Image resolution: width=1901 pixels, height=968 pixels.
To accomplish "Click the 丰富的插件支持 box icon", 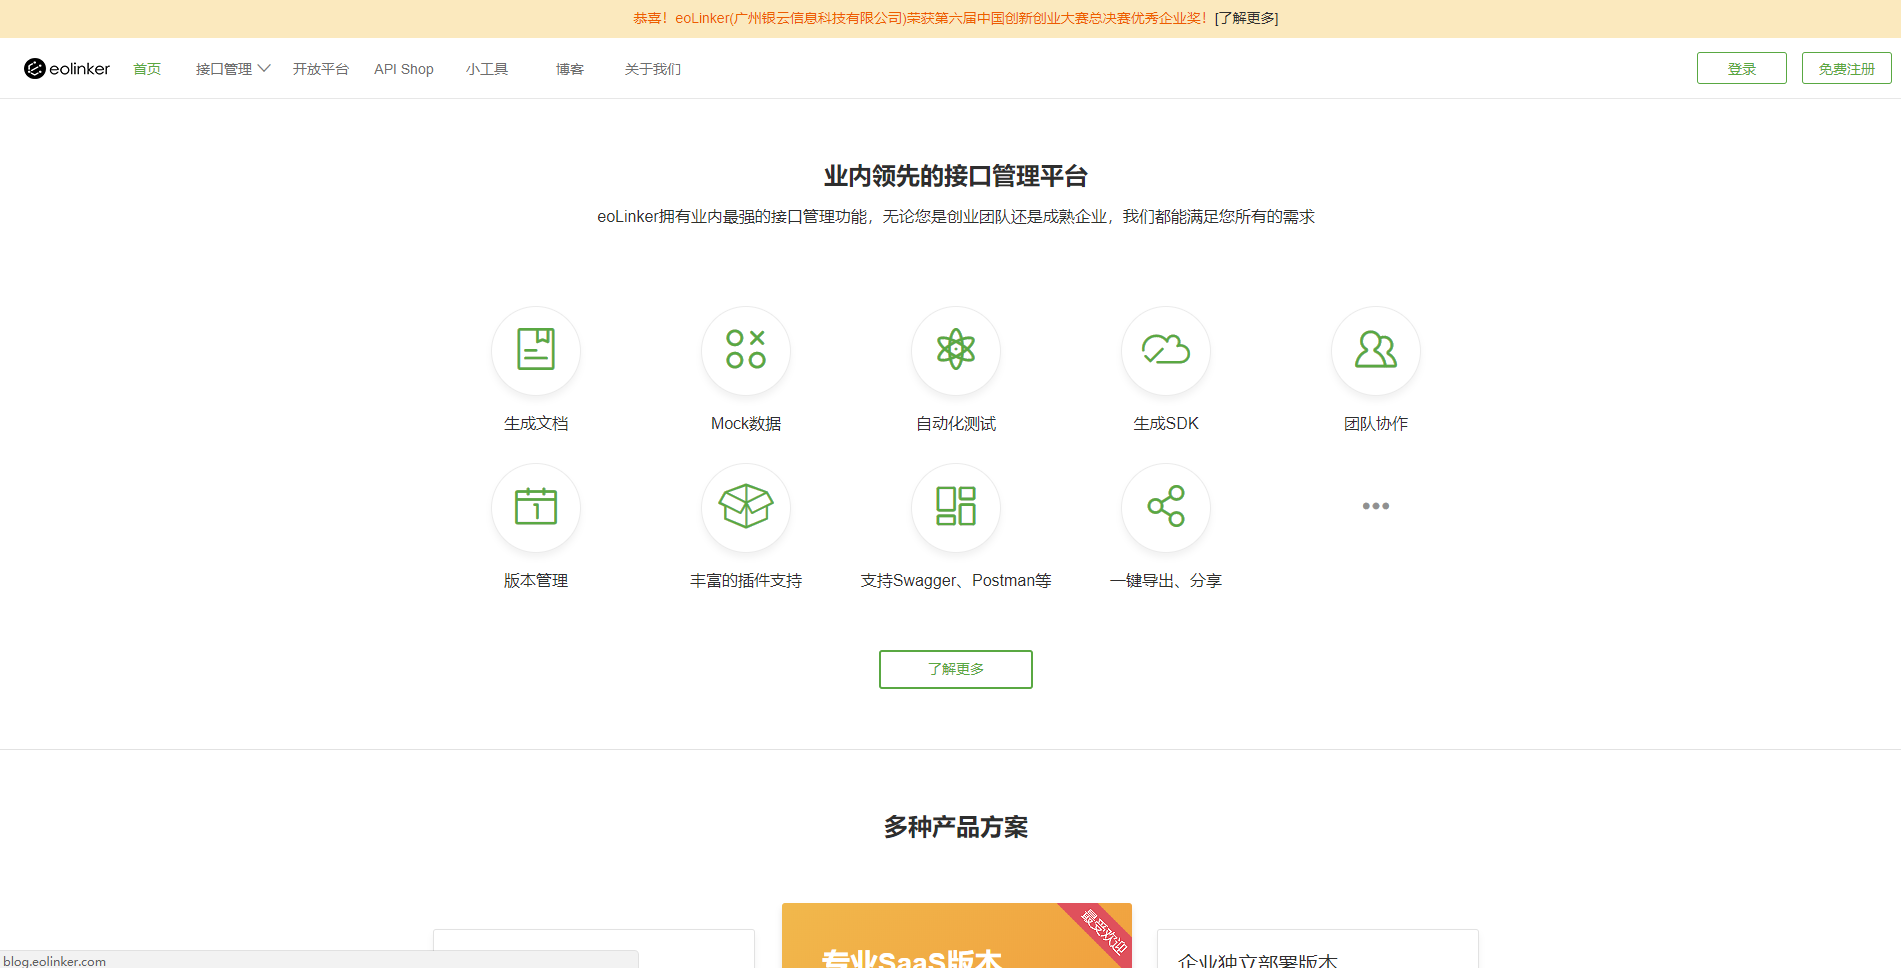I will pos(746,507).
